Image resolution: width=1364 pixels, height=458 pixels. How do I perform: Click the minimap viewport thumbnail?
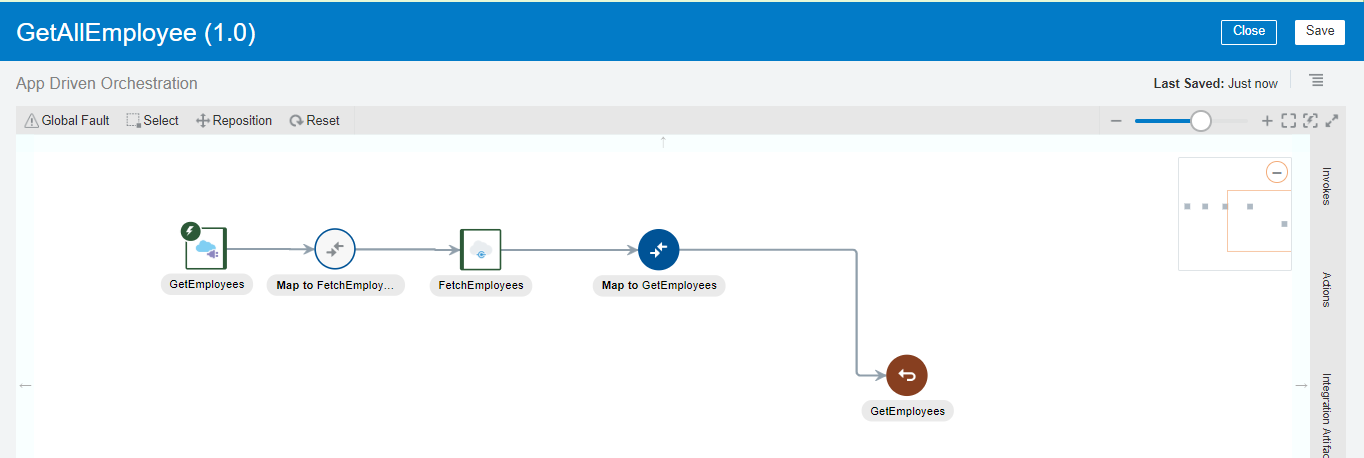(1259, 220)
